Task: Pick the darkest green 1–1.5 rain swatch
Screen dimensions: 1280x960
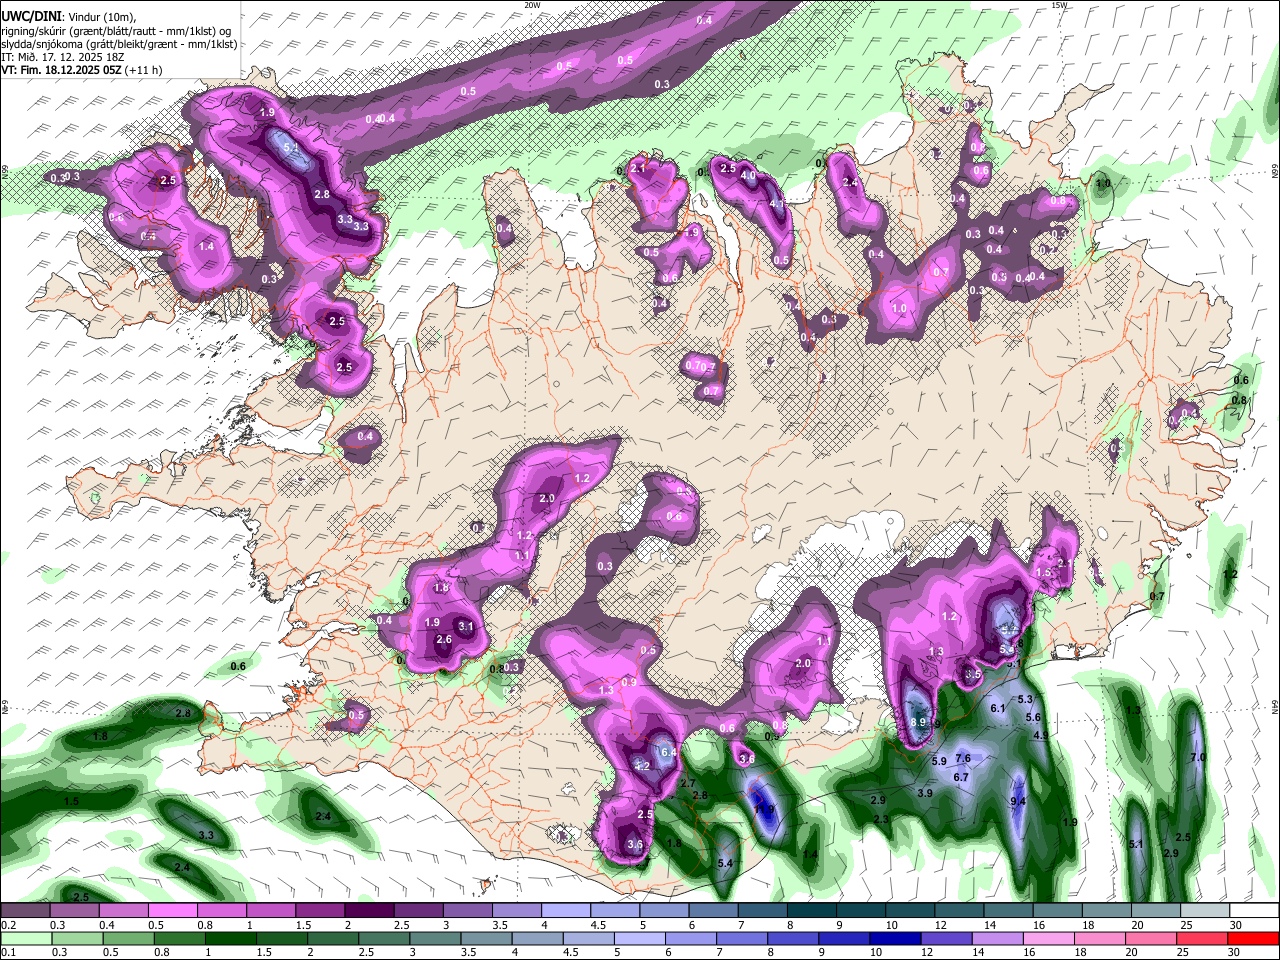Action: coord(229,939)
